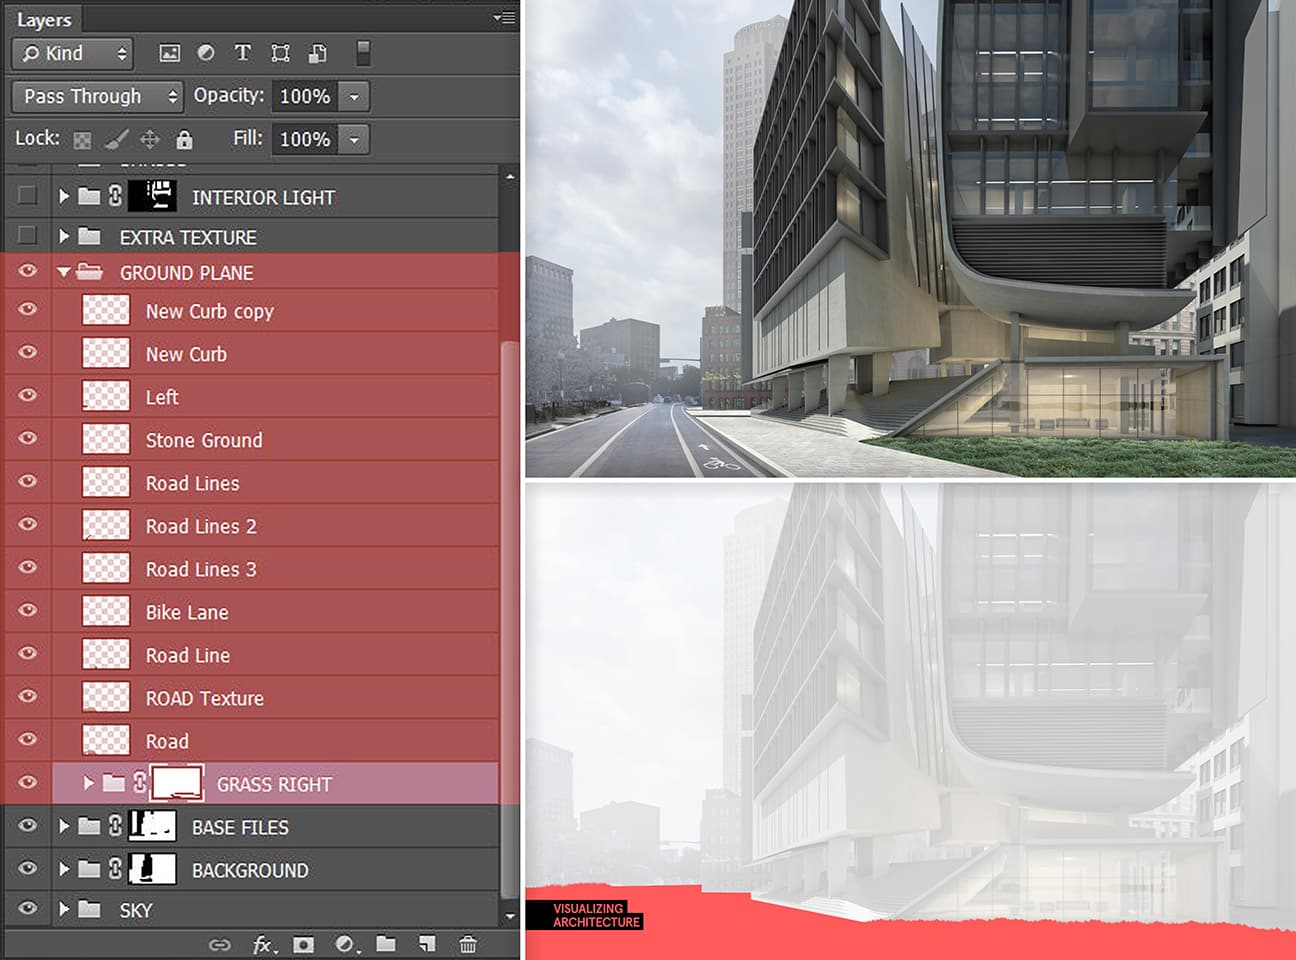The height and width of the screenshot is (960, 1296).
Task: Expand the BACKGROUND group
Action: 64,869
